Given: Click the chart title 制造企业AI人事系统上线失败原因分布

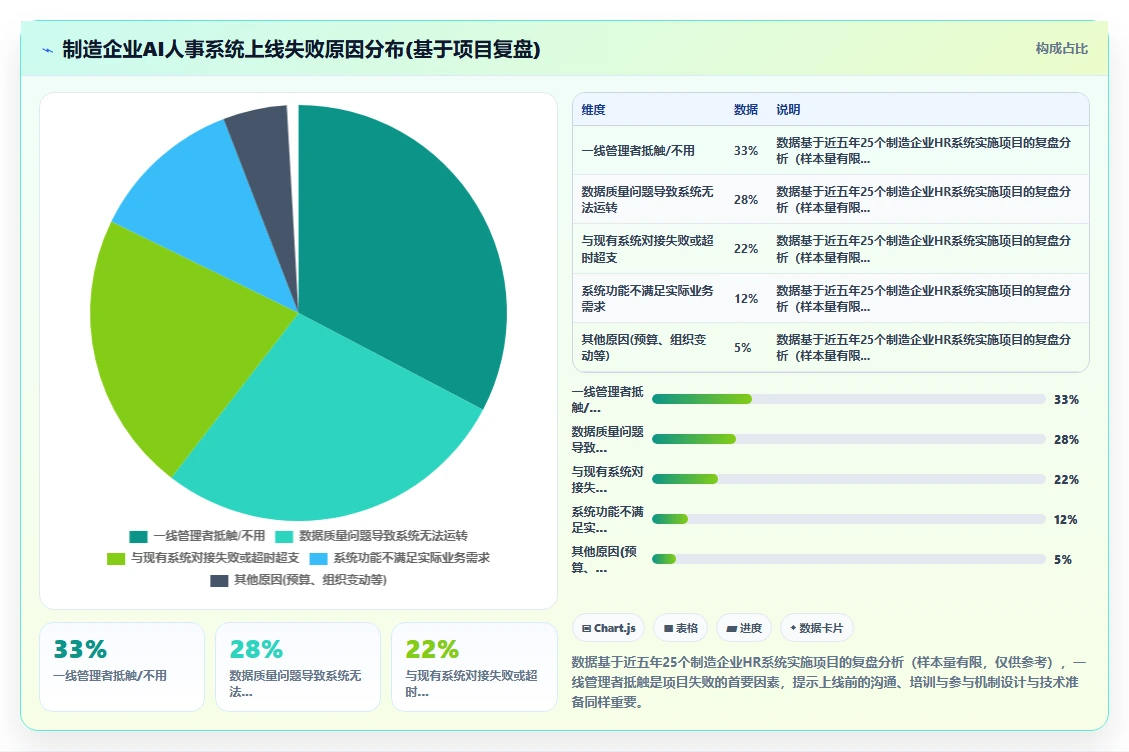Looking at the screenshot, I should pos(301,49).
